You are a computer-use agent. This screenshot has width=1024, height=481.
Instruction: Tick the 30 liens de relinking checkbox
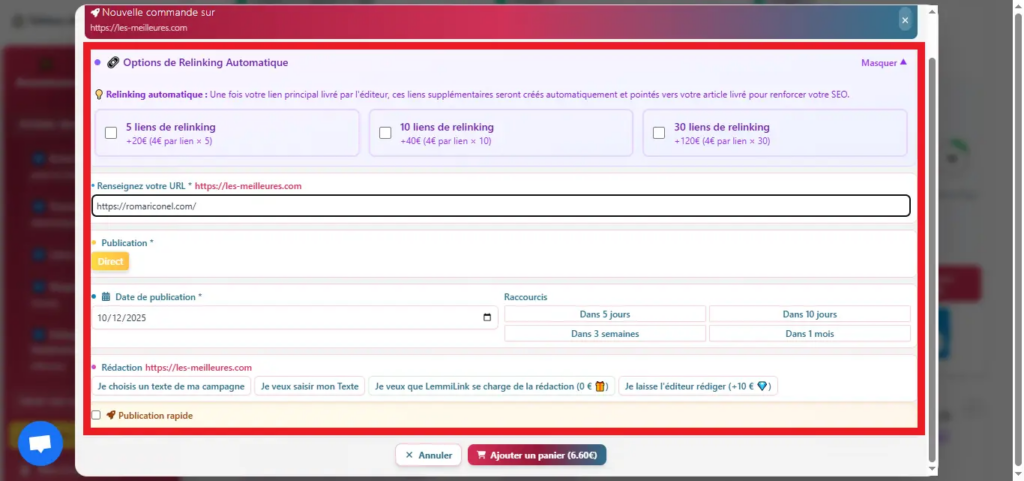pos(659,133)
